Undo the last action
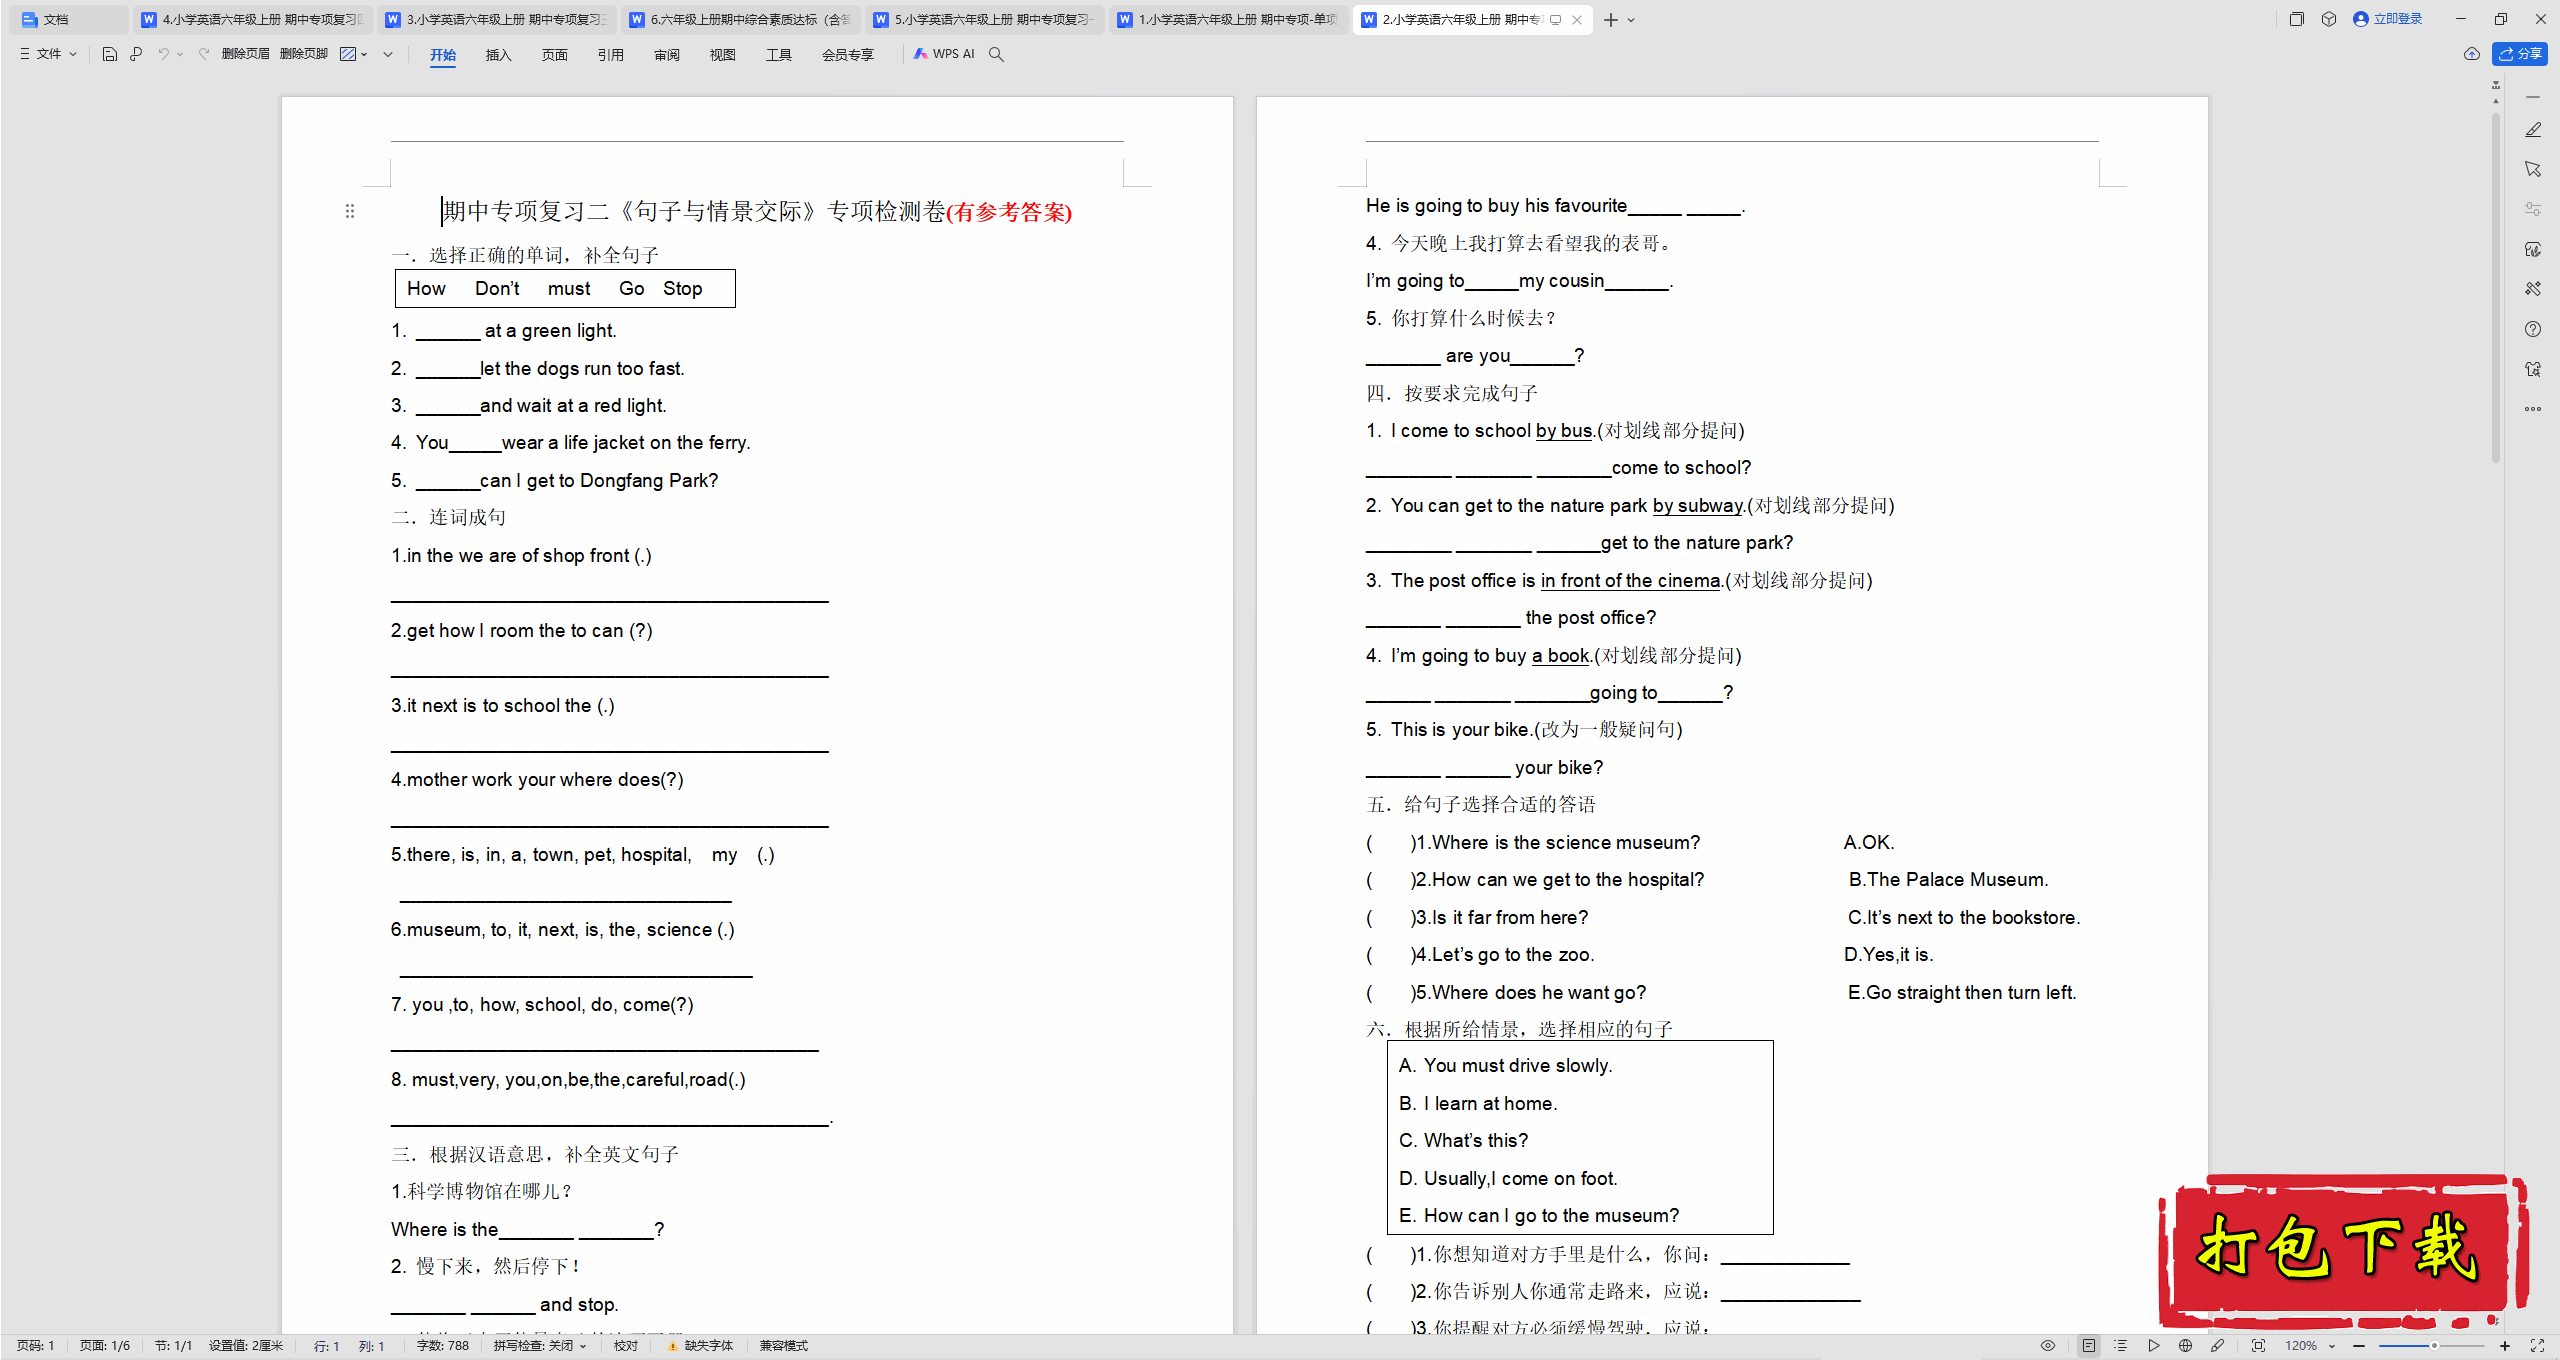Screen dimensions: 2560x1360 pos(163,54)
